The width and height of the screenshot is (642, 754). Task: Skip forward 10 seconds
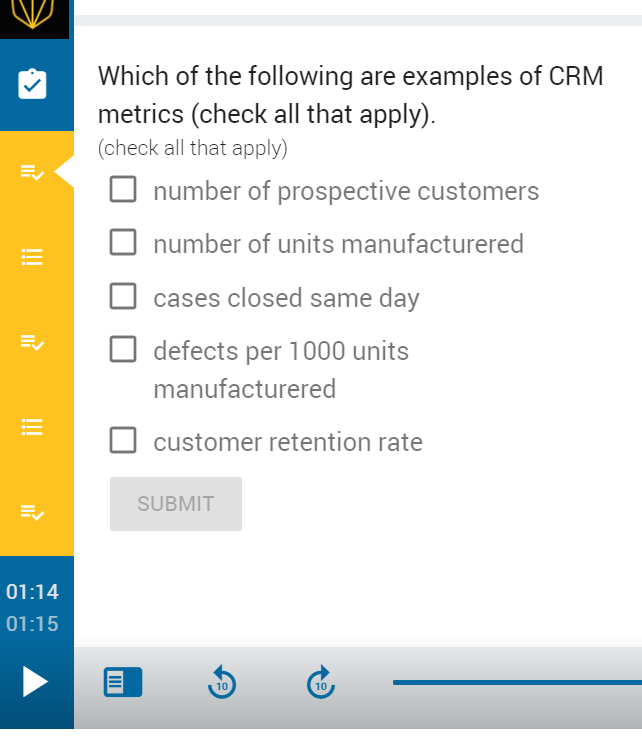320,683
